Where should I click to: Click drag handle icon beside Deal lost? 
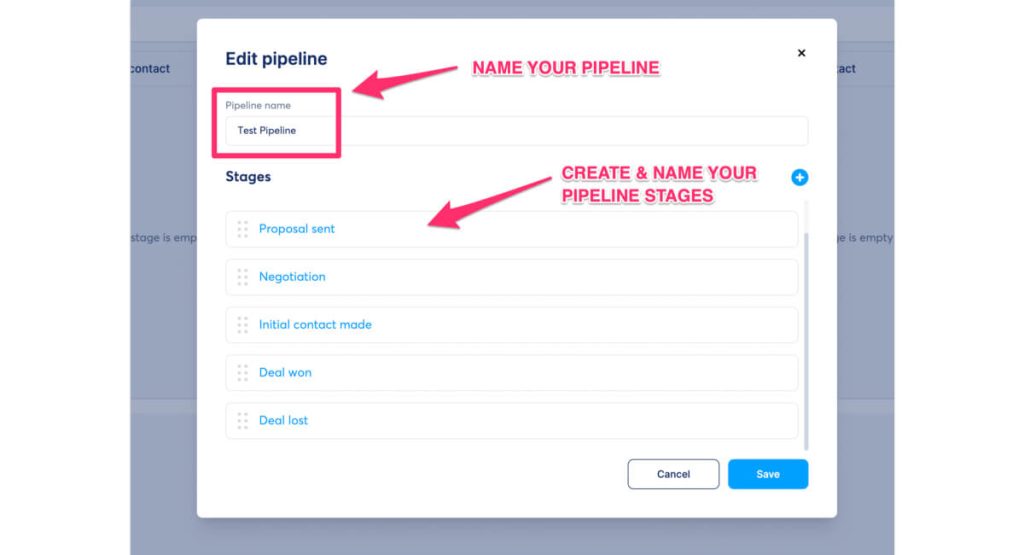(242, 421)
